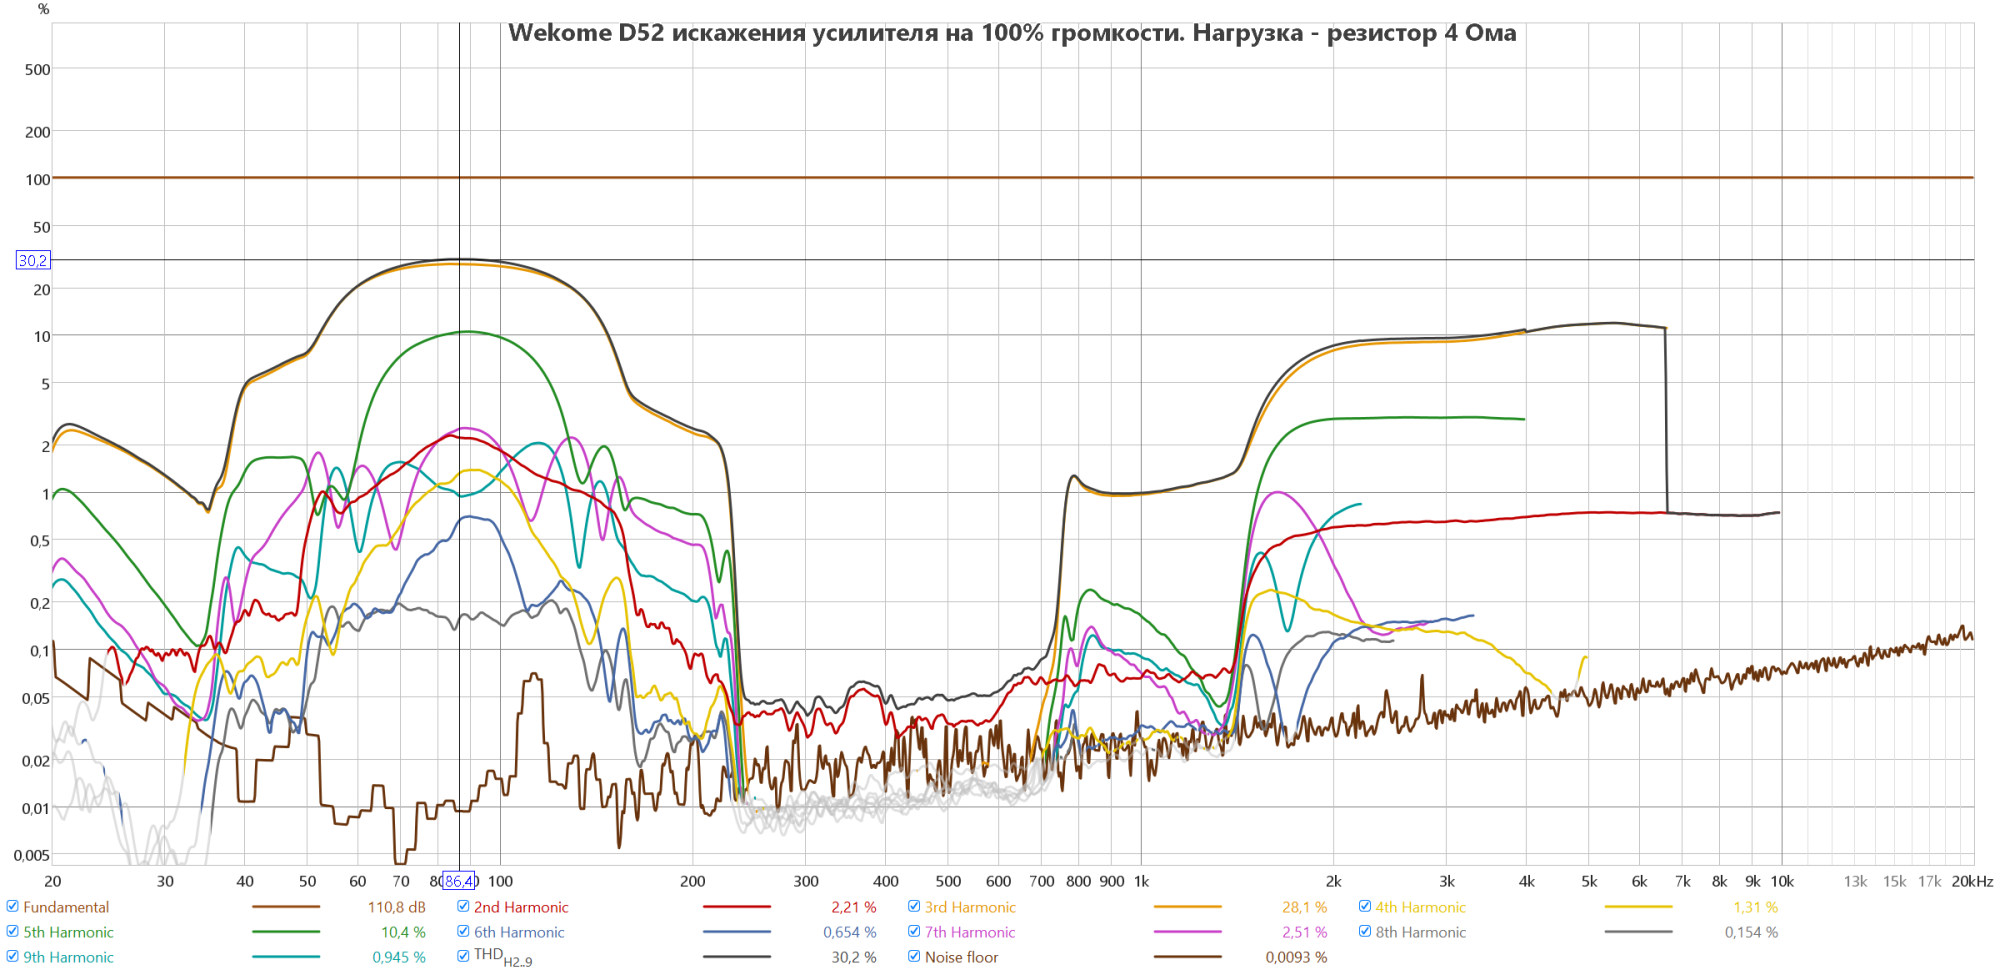This screenshot has height=970, width=2000.
Task: Click the 0,005 label on the Y axis
Action: (31, 855)
